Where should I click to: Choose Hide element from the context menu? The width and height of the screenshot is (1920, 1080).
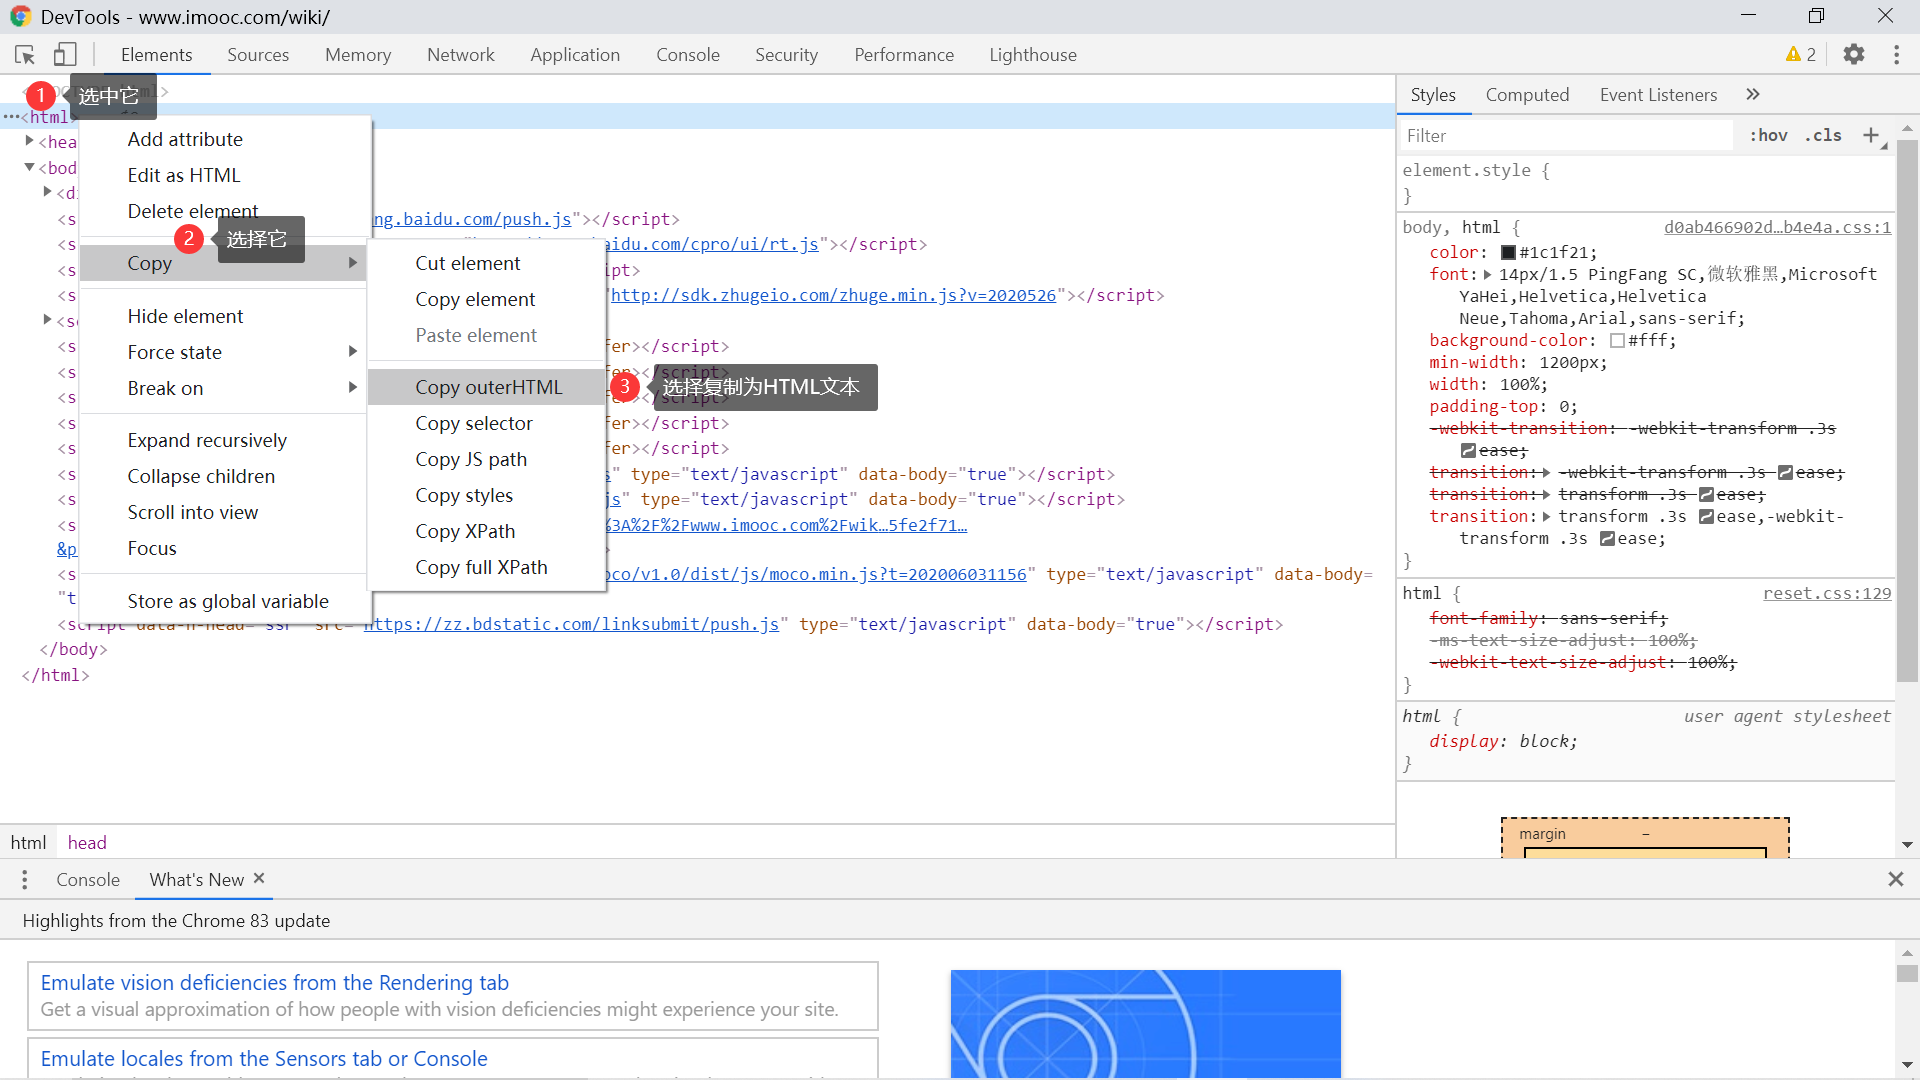pyautogui.click(x=185, y=316)
